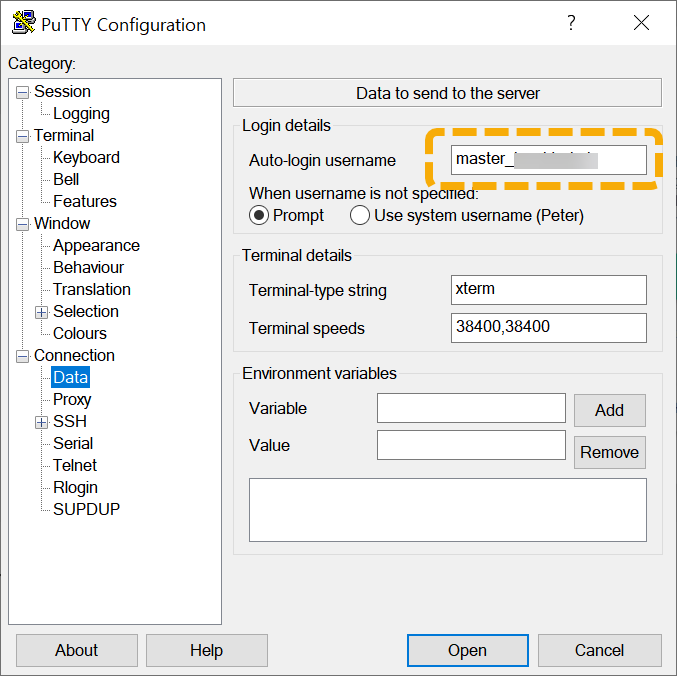The width and height of the screenshot is (677, 676).
Task: Open the Session category
Action: (x=62, y=92)
